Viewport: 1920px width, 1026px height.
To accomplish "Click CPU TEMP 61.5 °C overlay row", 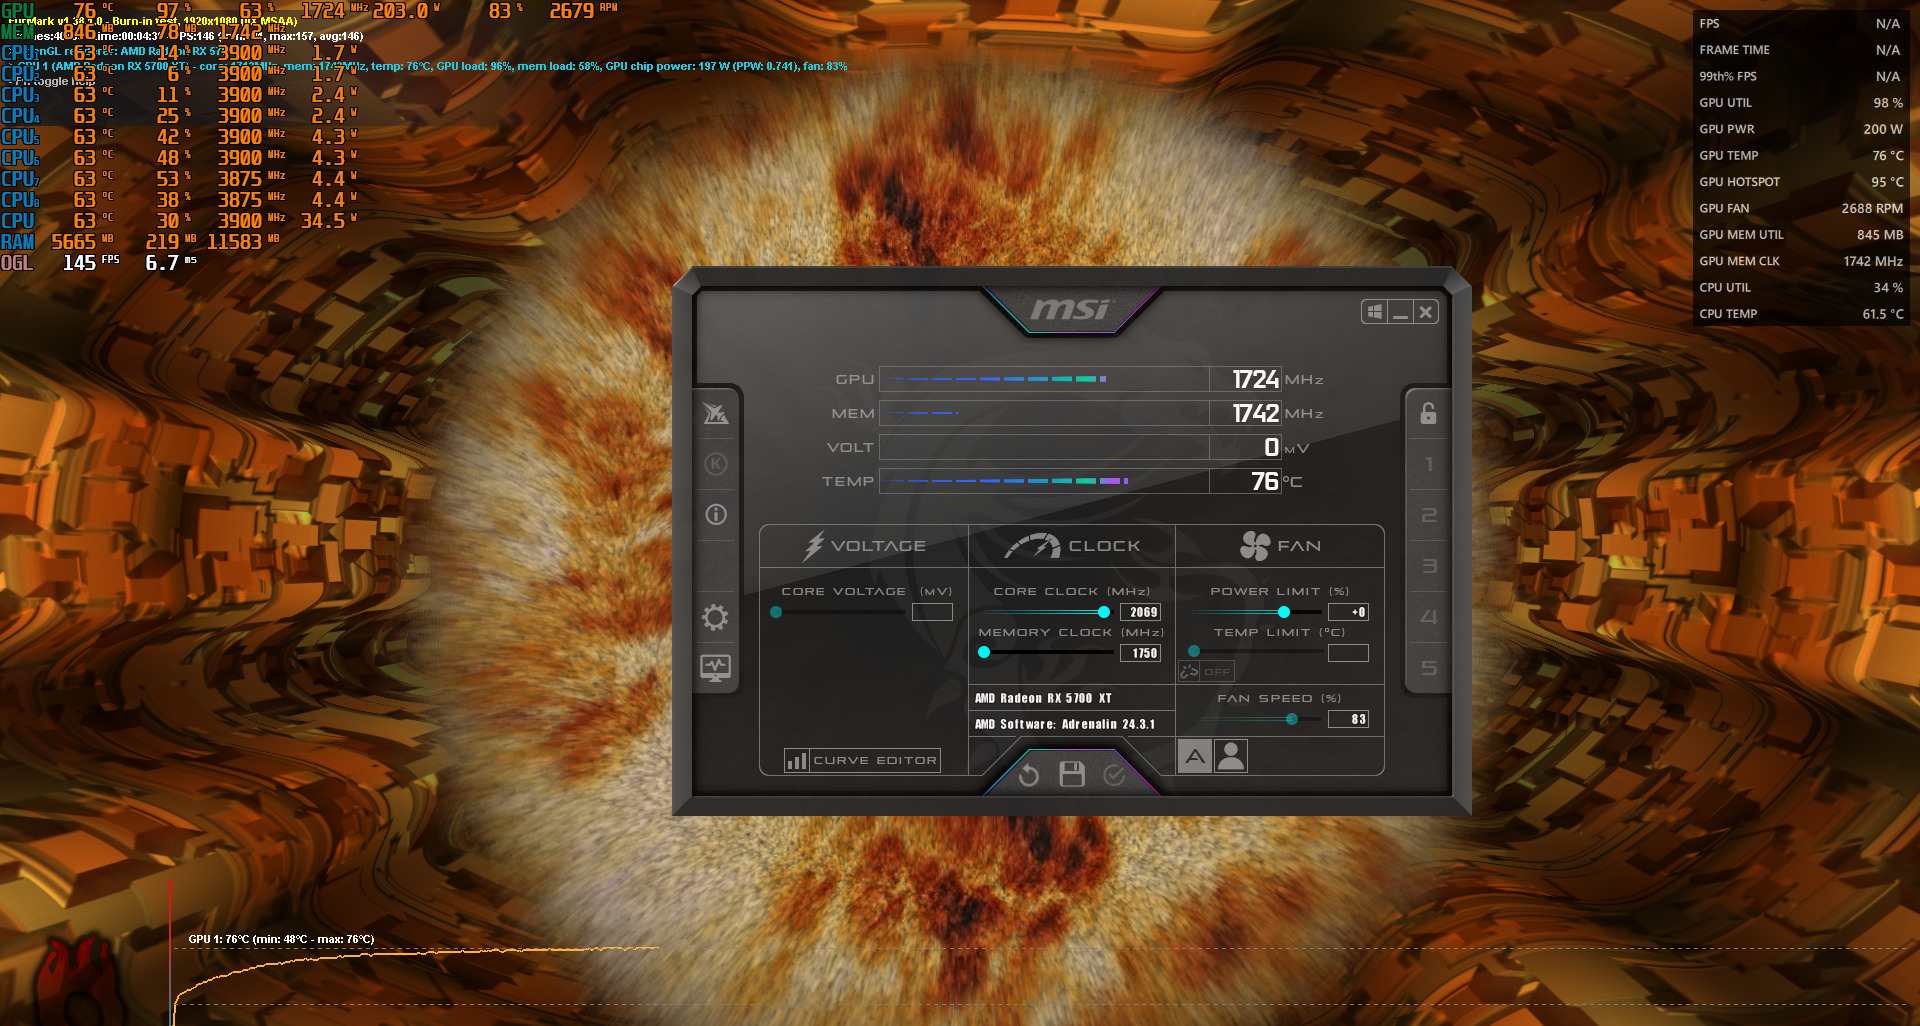I will [x=1800, y=314].
